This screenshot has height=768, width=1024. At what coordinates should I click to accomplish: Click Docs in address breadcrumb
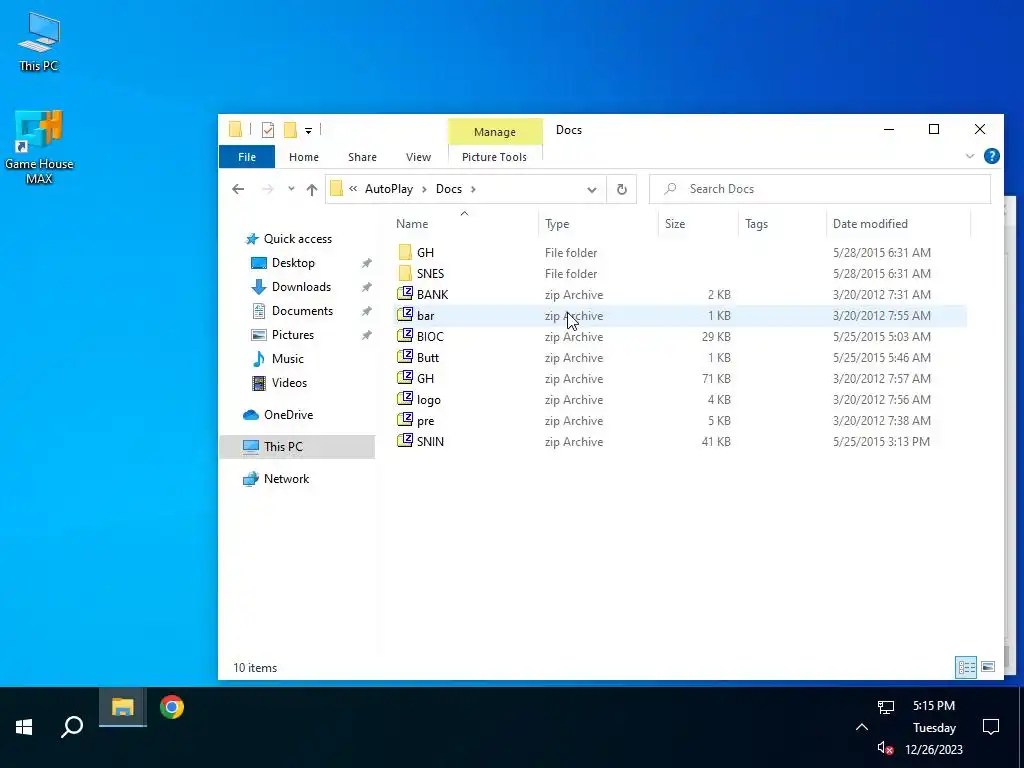coord(449,189)
